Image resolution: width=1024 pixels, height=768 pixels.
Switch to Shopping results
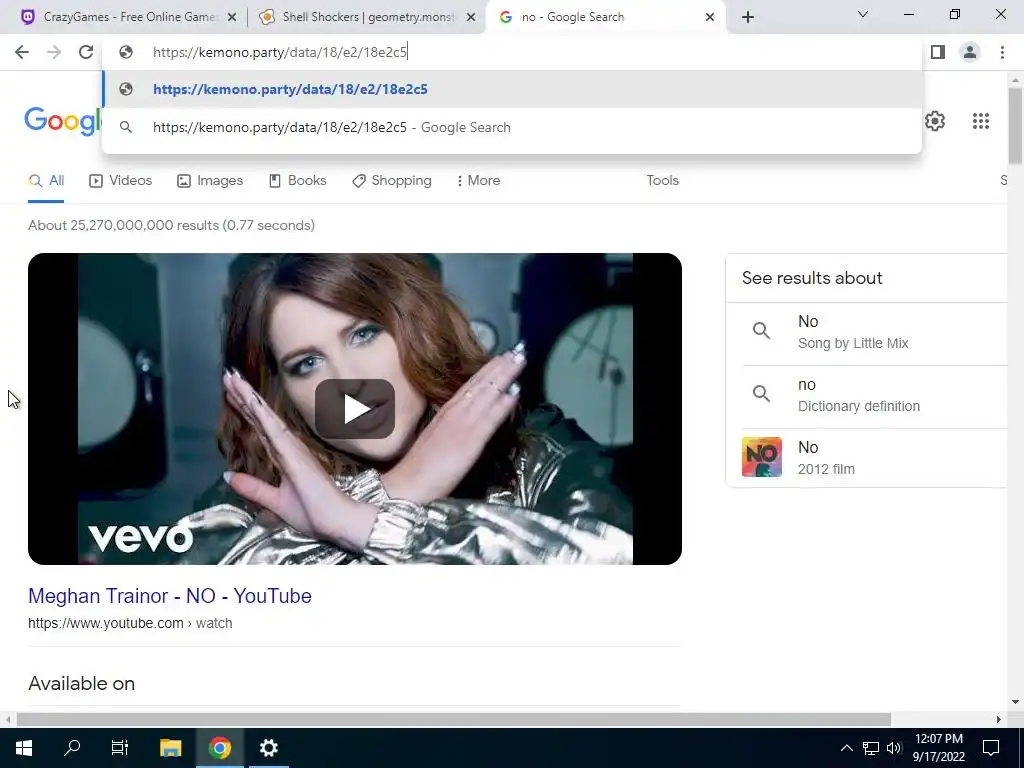(391, 181)
